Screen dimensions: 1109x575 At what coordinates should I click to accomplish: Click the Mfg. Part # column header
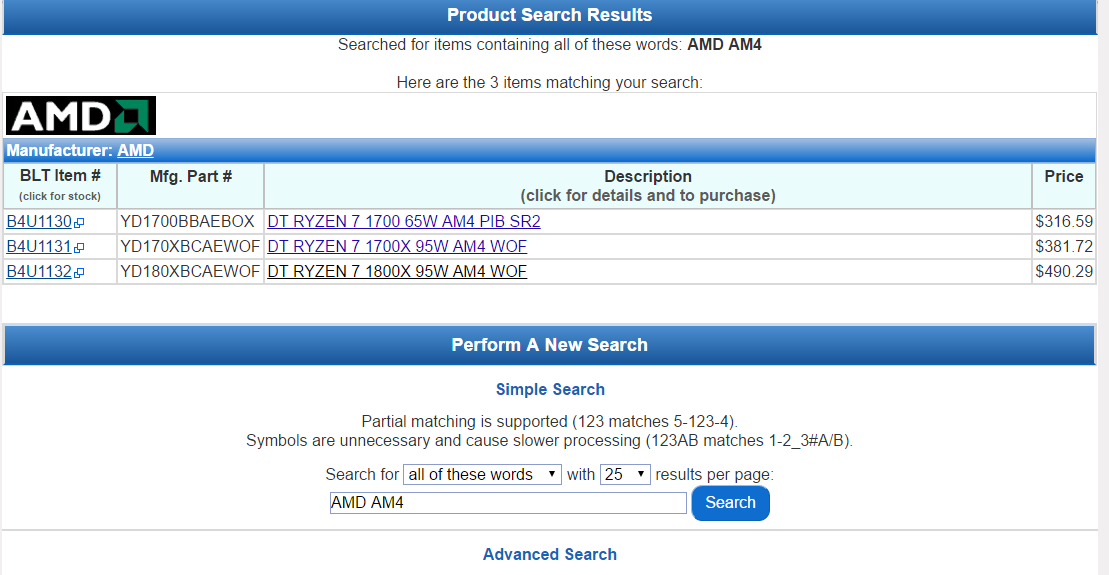coord(190,185)
